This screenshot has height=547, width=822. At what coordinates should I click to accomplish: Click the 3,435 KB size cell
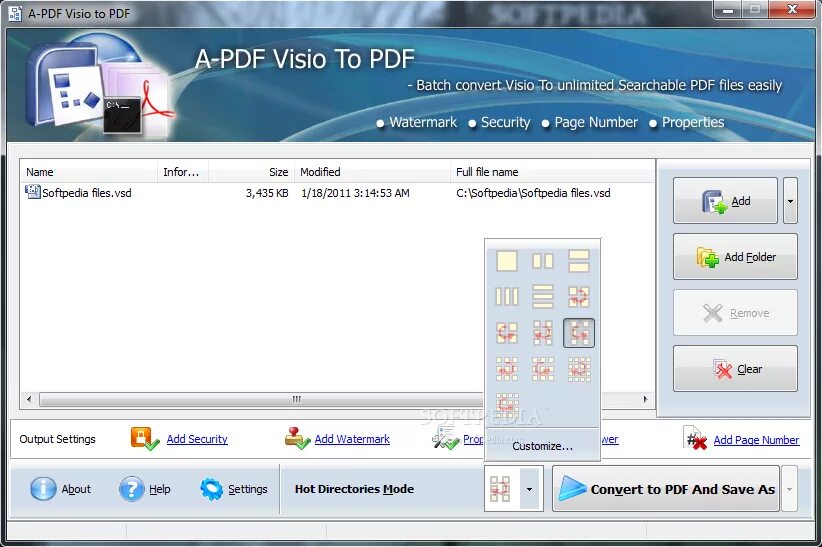tap(267, 193)
